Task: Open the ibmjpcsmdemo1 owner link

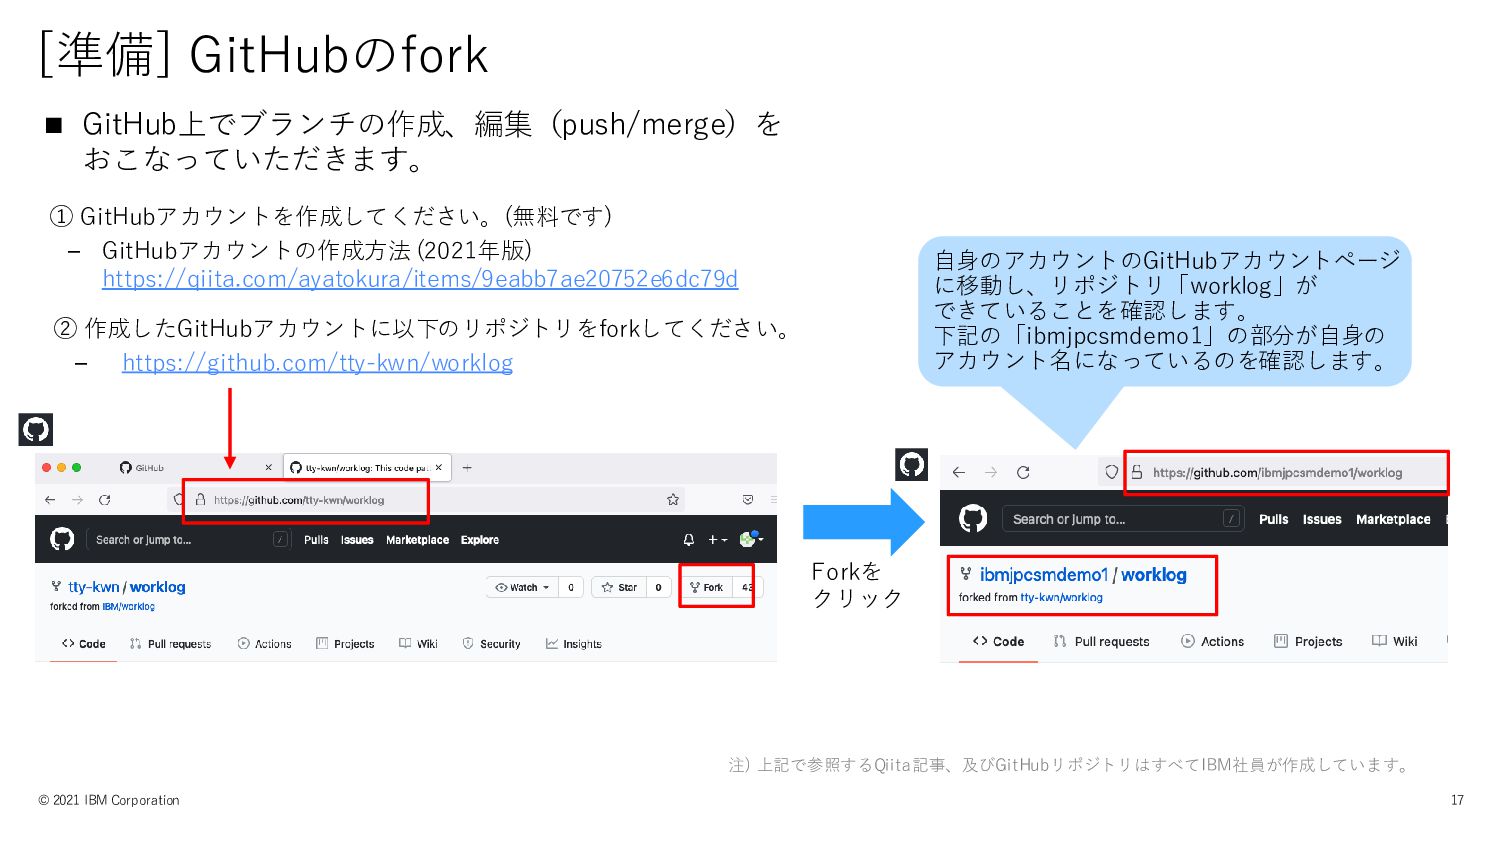Action: 1044,575
